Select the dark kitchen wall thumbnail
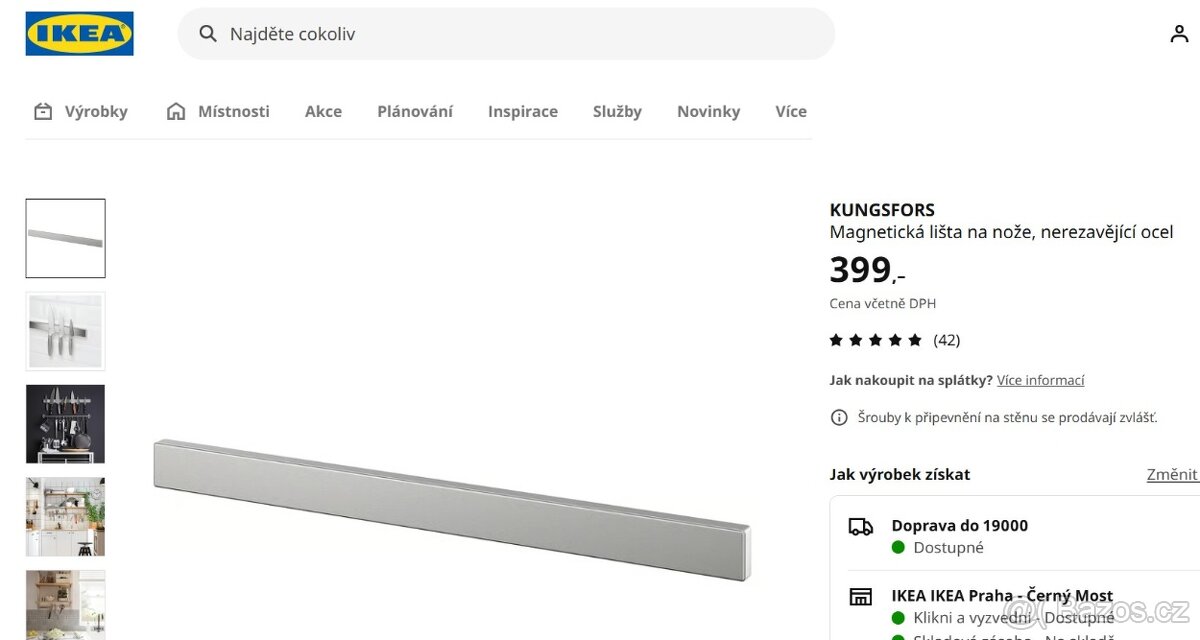1200x640 pixels. click(65, 424)
